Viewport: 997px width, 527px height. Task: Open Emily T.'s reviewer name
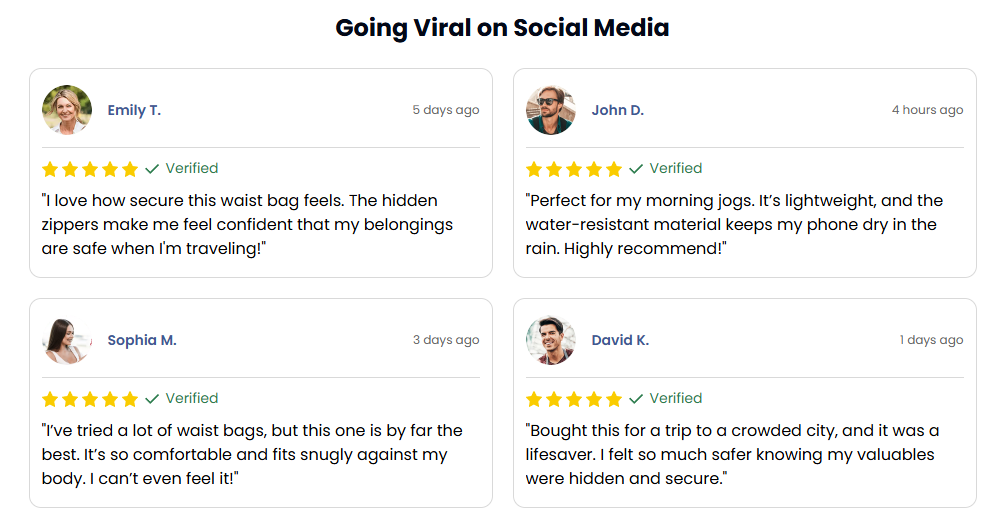pyautogui.click(x=134, y=111)
